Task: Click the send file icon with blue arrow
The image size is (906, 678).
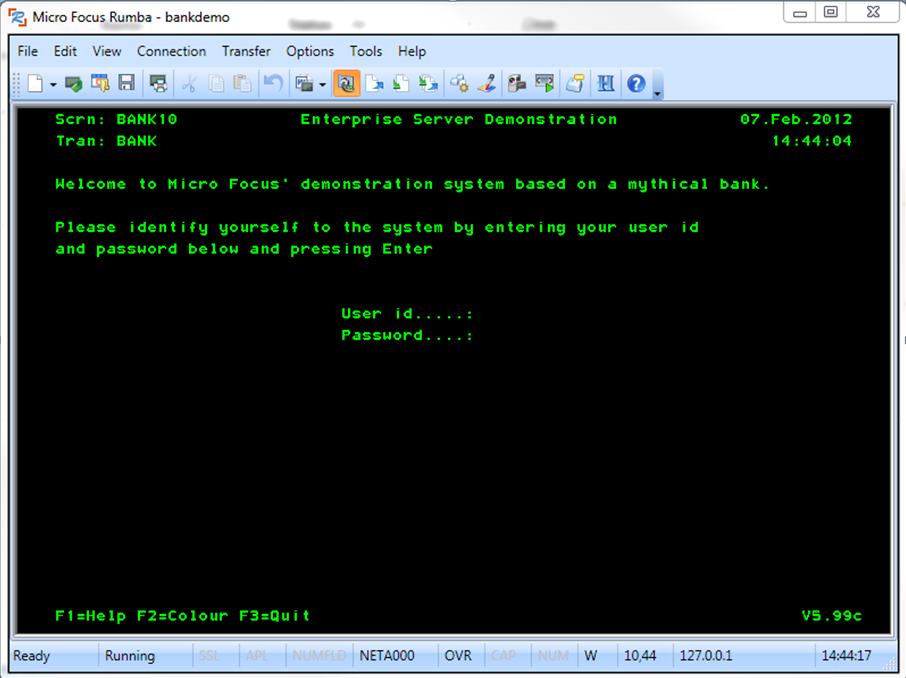Action: (x=374, y=84)
